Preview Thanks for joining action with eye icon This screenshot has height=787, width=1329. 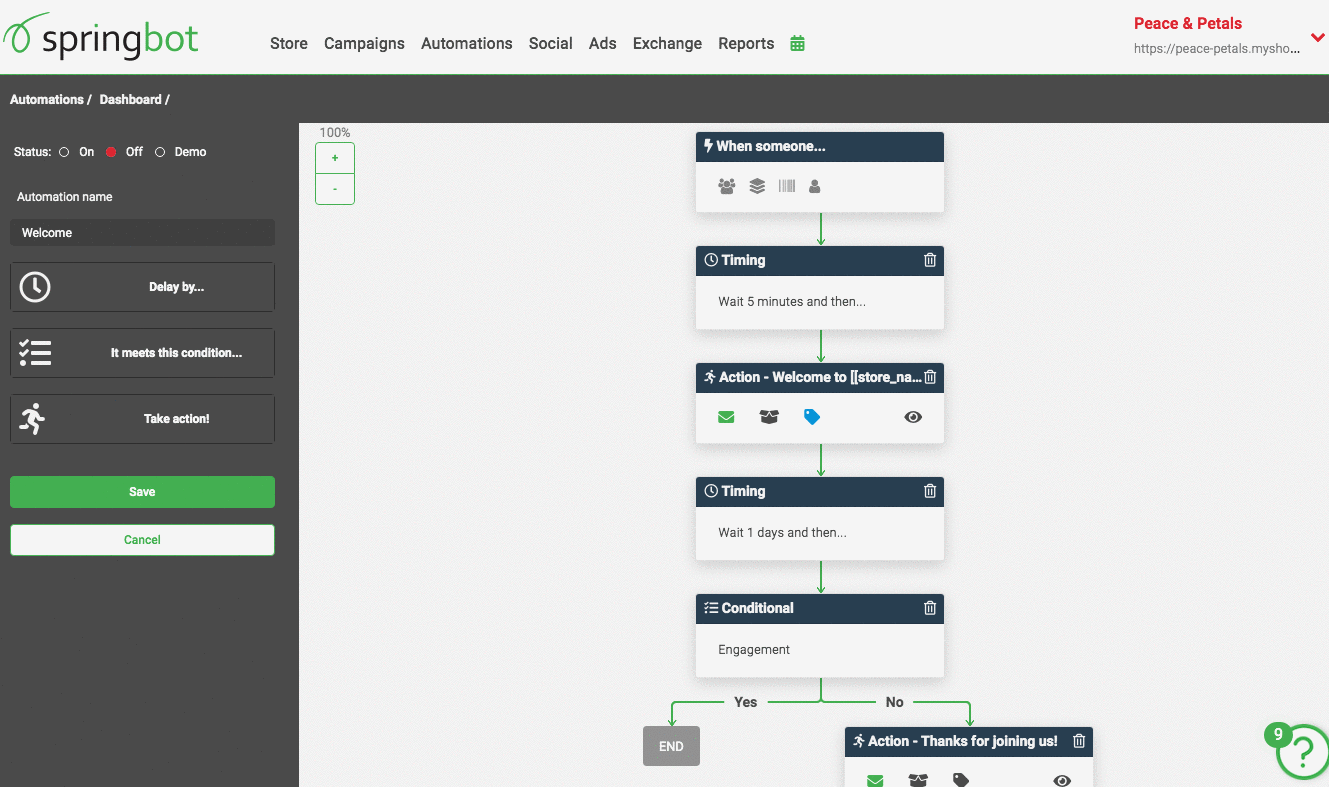[x=1062, y=780]
